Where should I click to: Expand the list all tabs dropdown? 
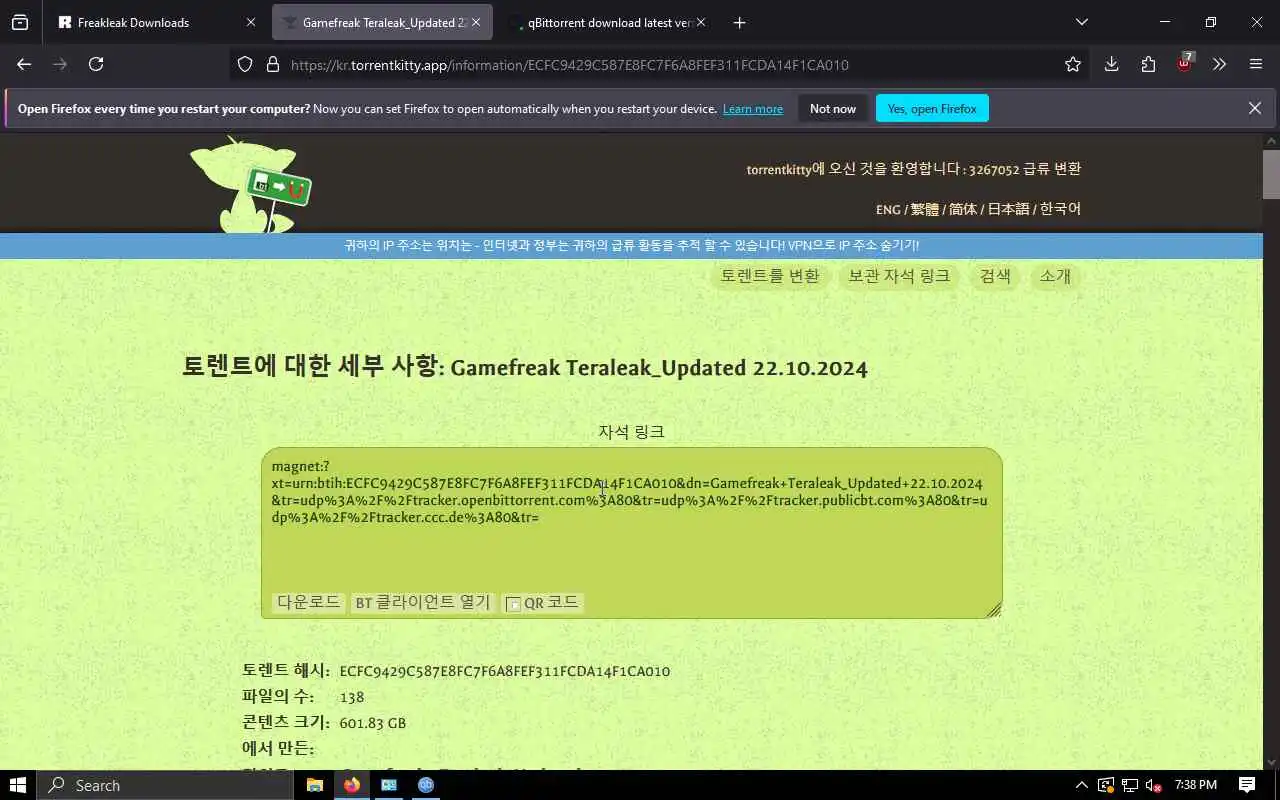1081,22
